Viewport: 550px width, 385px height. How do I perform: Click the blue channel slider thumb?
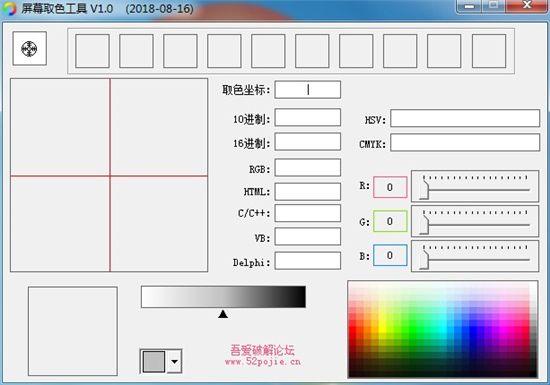point(424,259)
